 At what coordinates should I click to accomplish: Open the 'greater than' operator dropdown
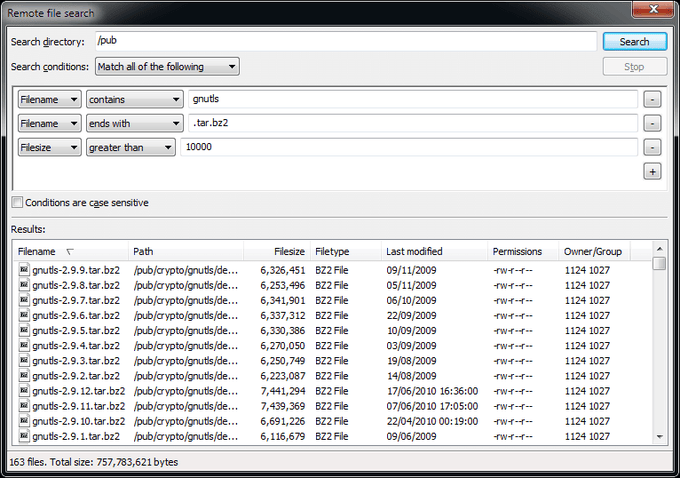point(130,147)
